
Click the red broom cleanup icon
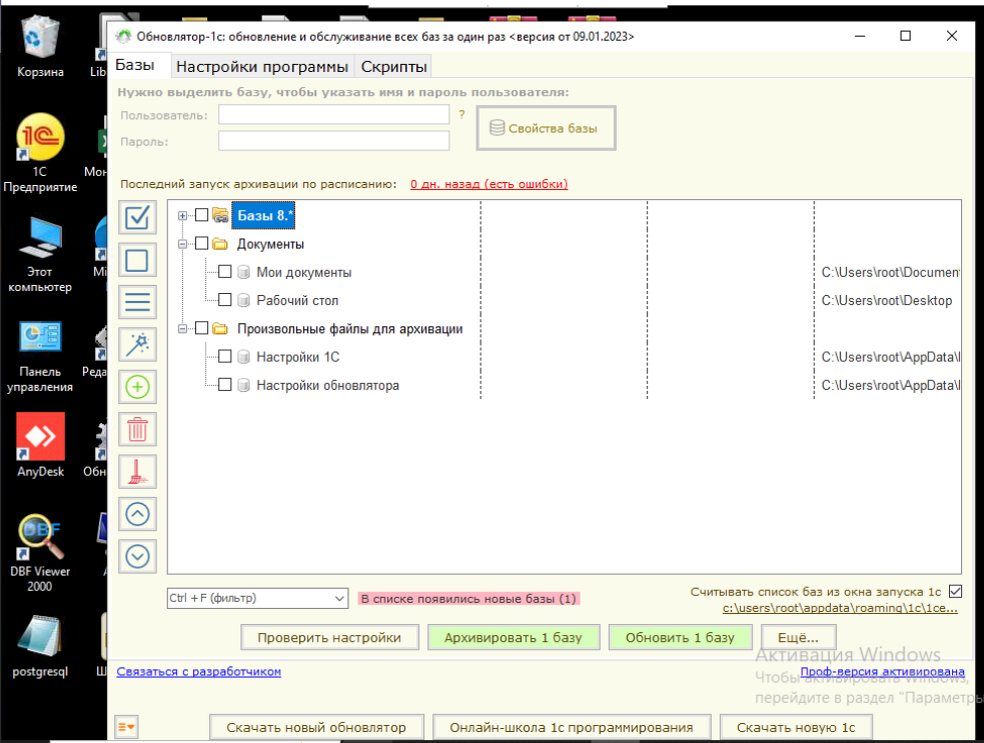tap(137, 471)
